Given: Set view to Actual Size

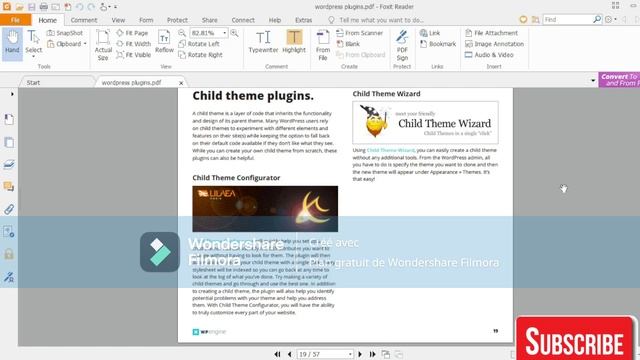Looking at the screenshot, I should pyautogui.click(x=103, y=45).
